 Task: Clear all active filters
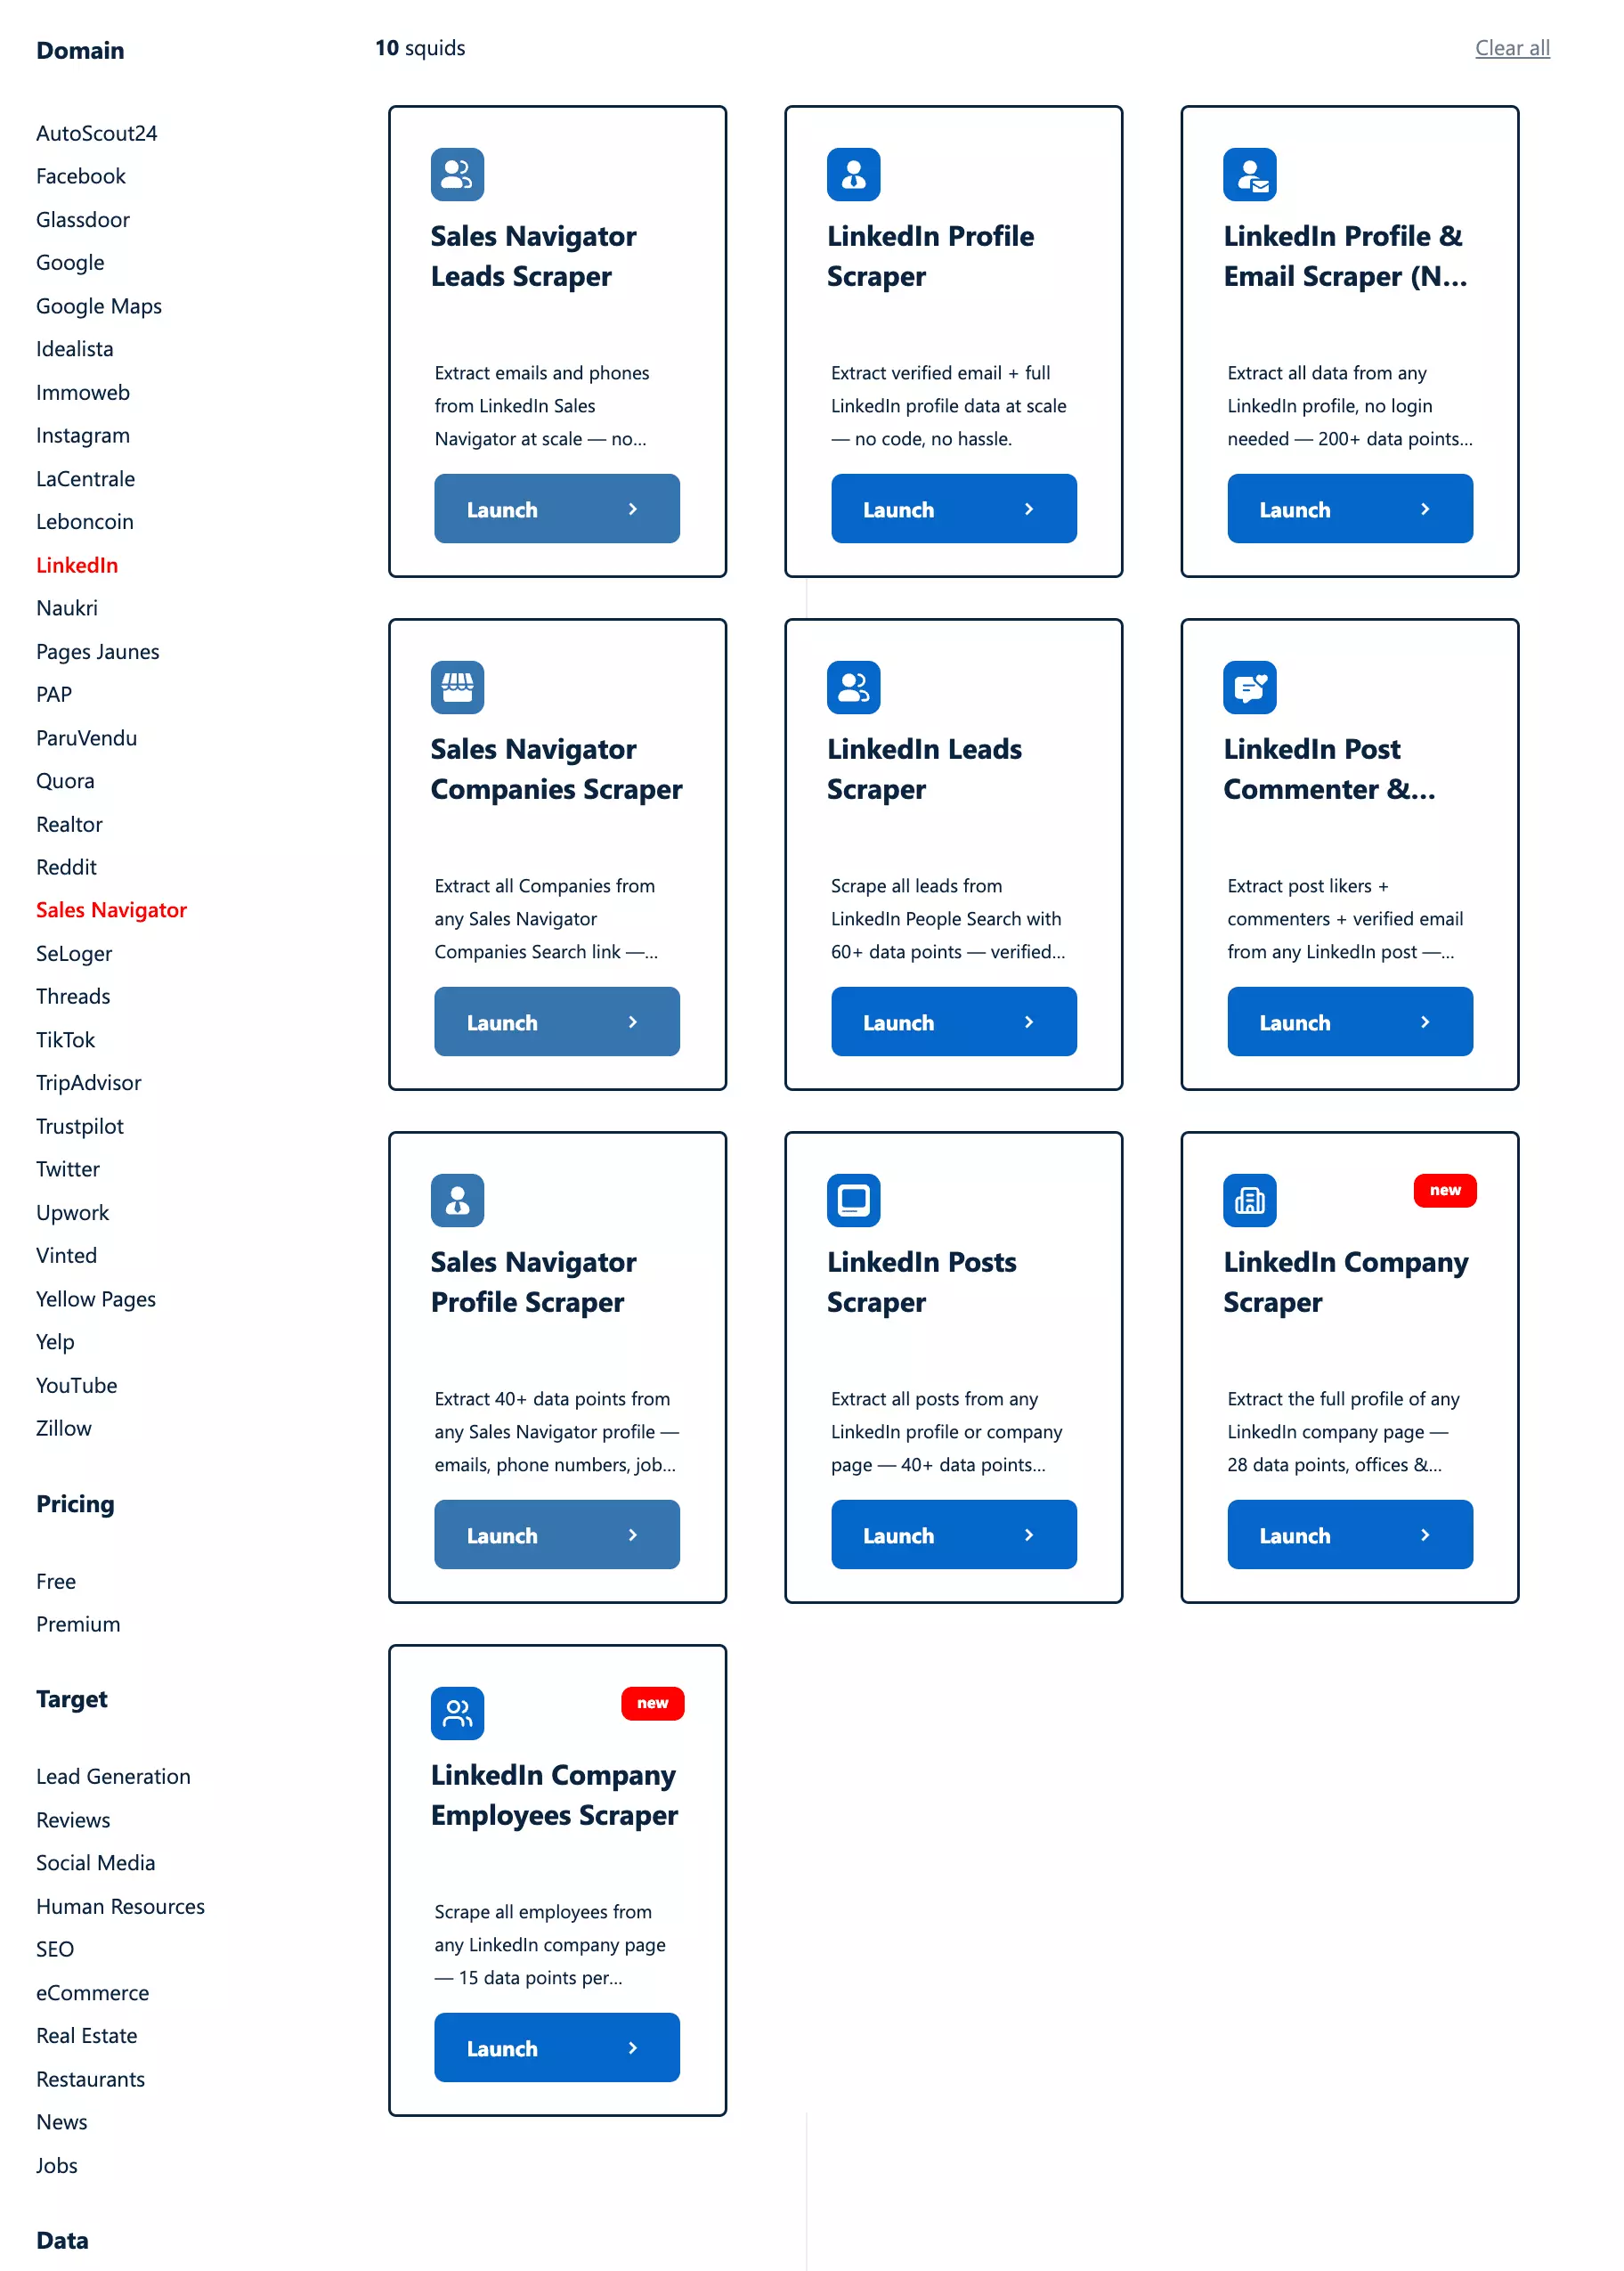click(1512, 48)
